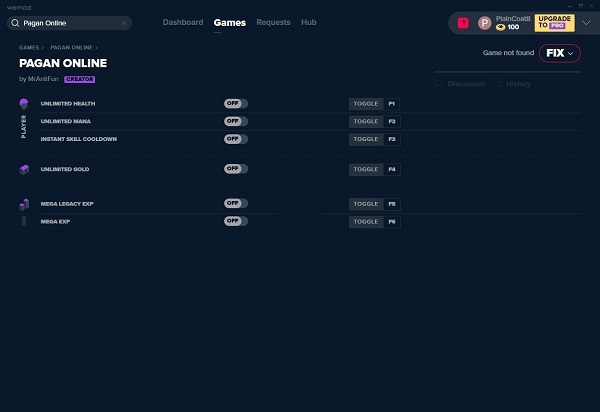Click the vertical PLAYER category label
This screenshot has height=412, width=600.
click(x=24, y=127)
